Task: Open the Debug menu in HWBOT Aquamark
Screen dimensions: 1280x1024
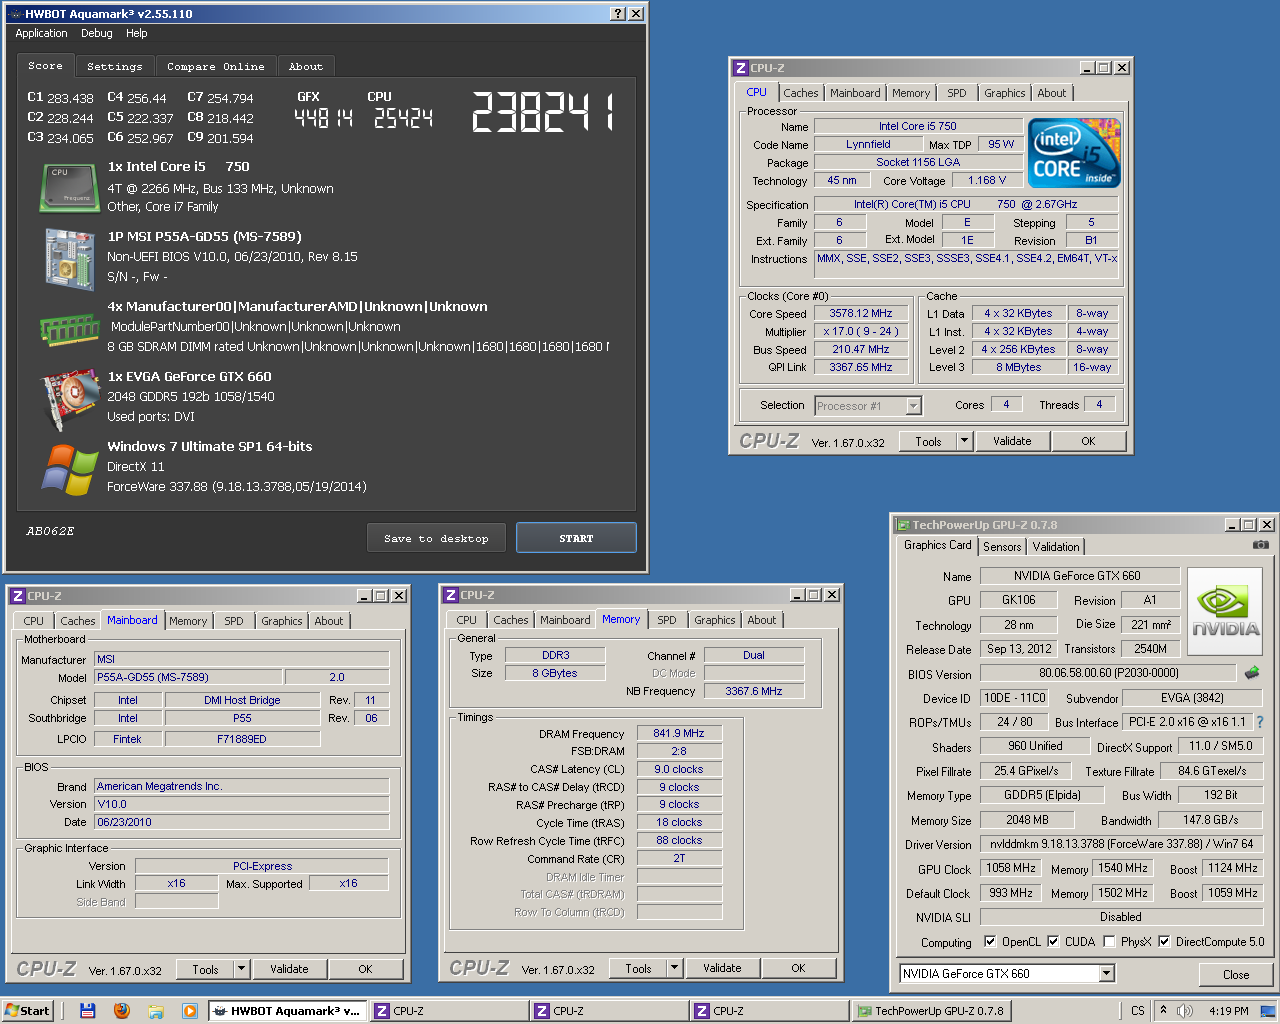Action: [97, 33]
